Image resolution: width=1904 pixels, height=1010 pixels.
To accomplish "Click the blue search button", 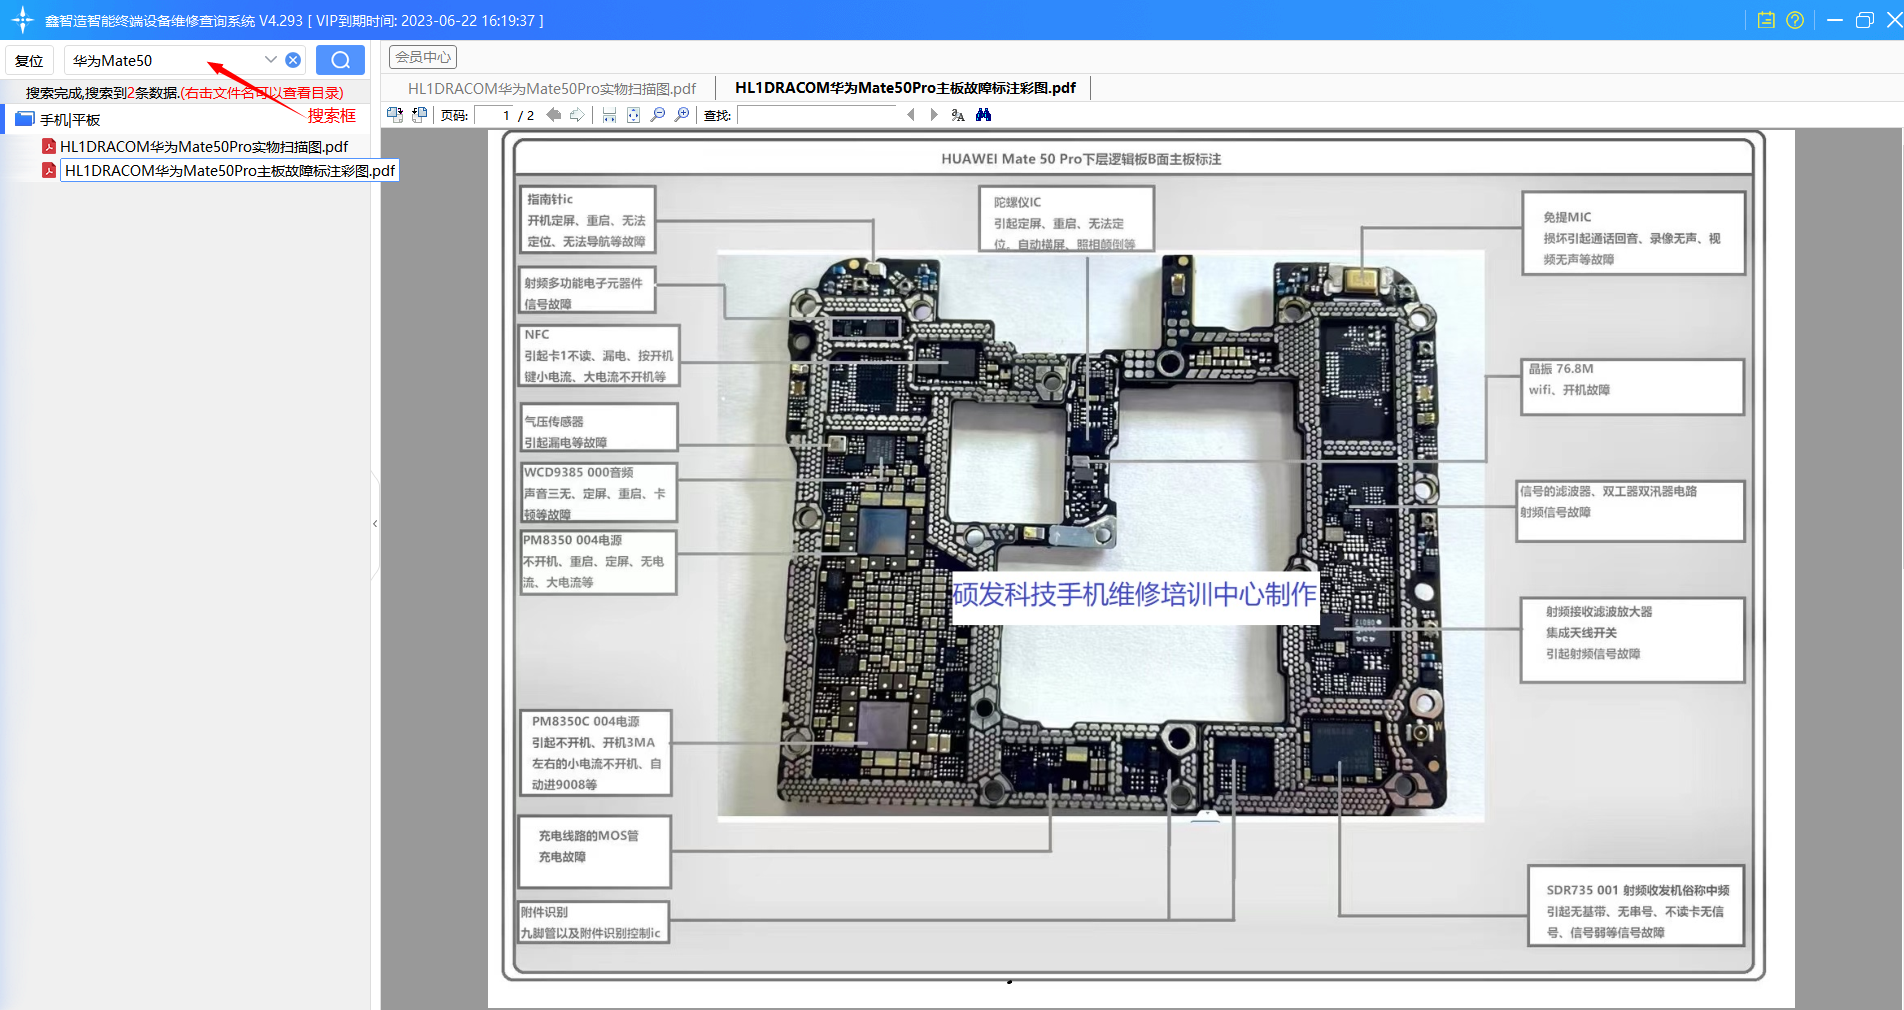I will (x=340, y=60).
